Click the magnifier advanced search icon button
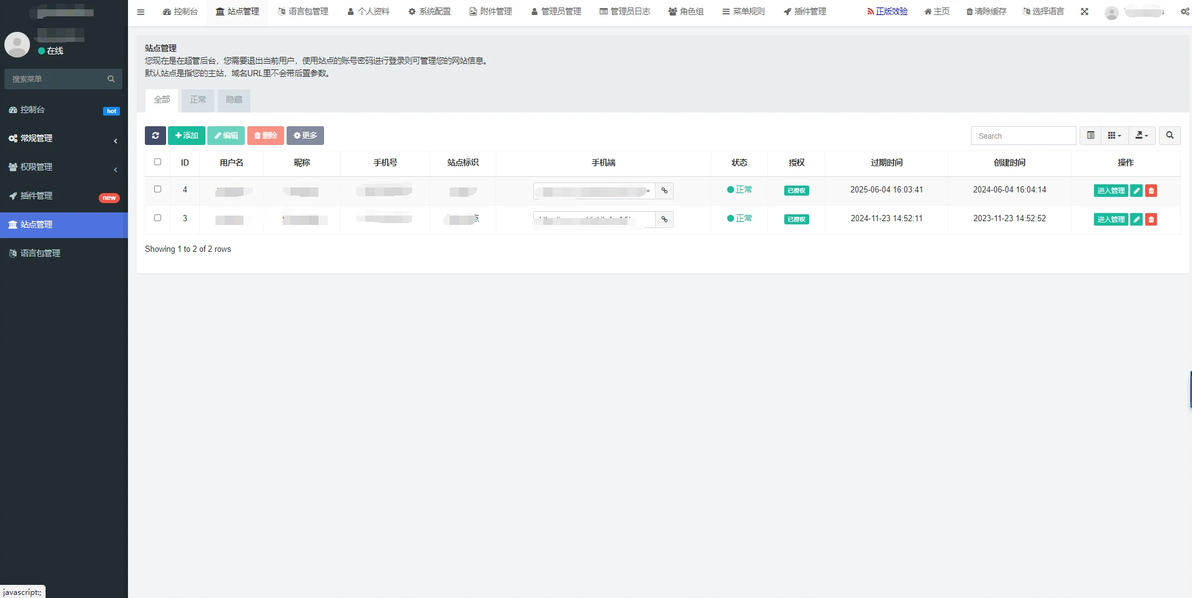The width and height of the screenshot is (1192, 598). 1169,135
